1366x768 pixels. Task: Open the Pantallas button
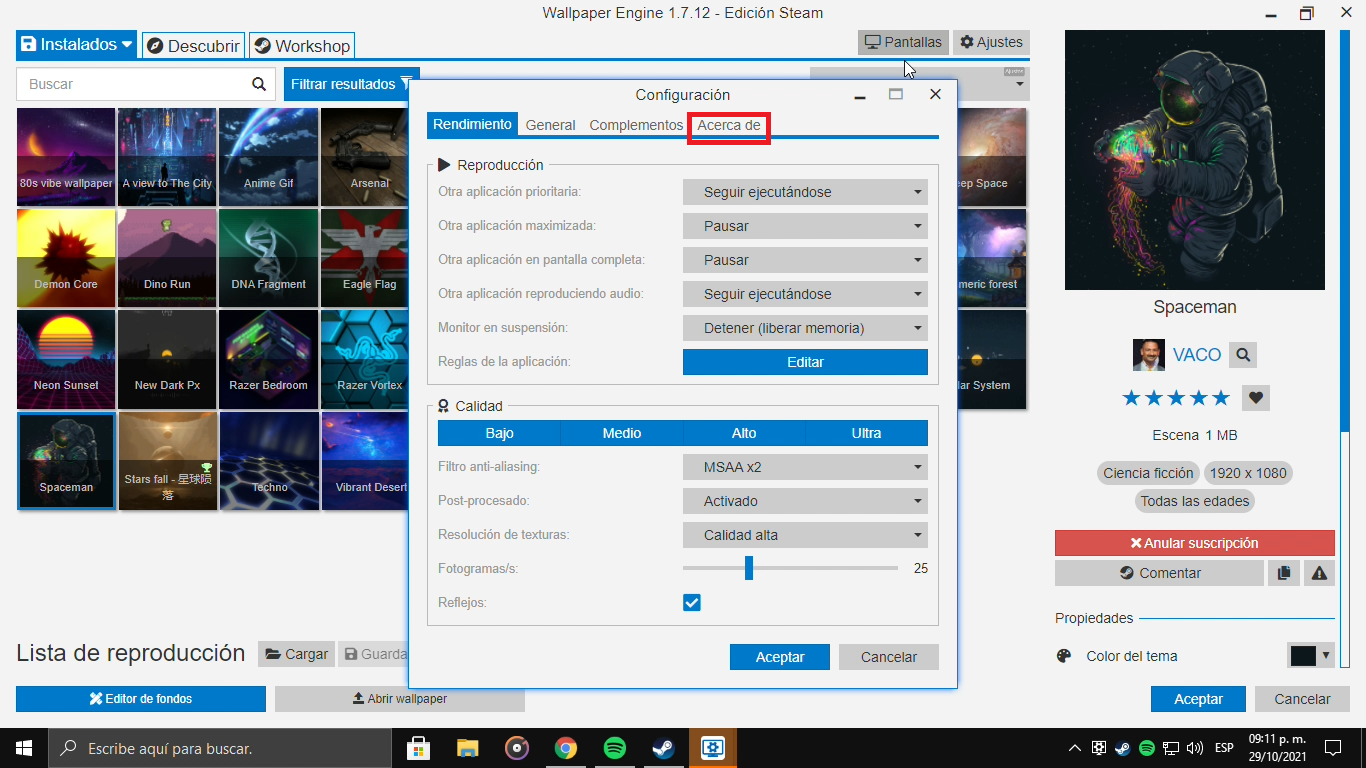pyautogui.click(x=903, y=42)
